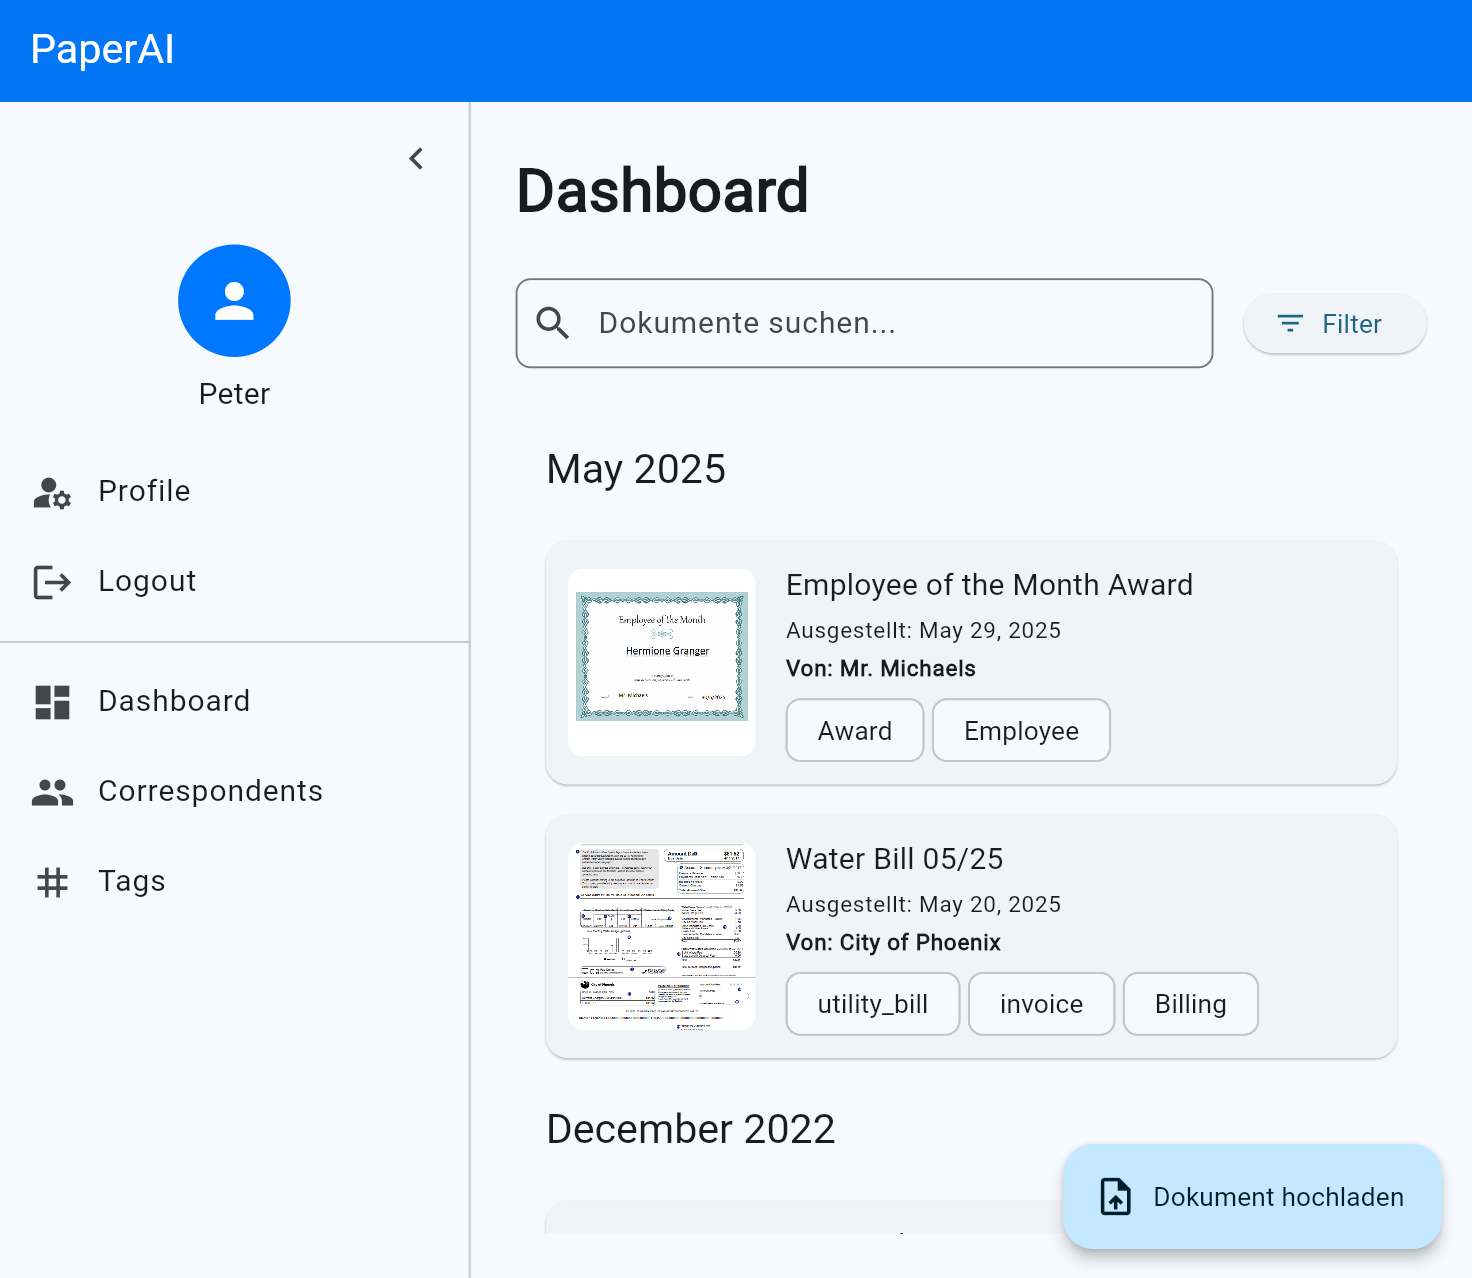Click Peter's blue user avatar icon
The height and width of the screenshot is (1278, 1472).
click(234, 301)
